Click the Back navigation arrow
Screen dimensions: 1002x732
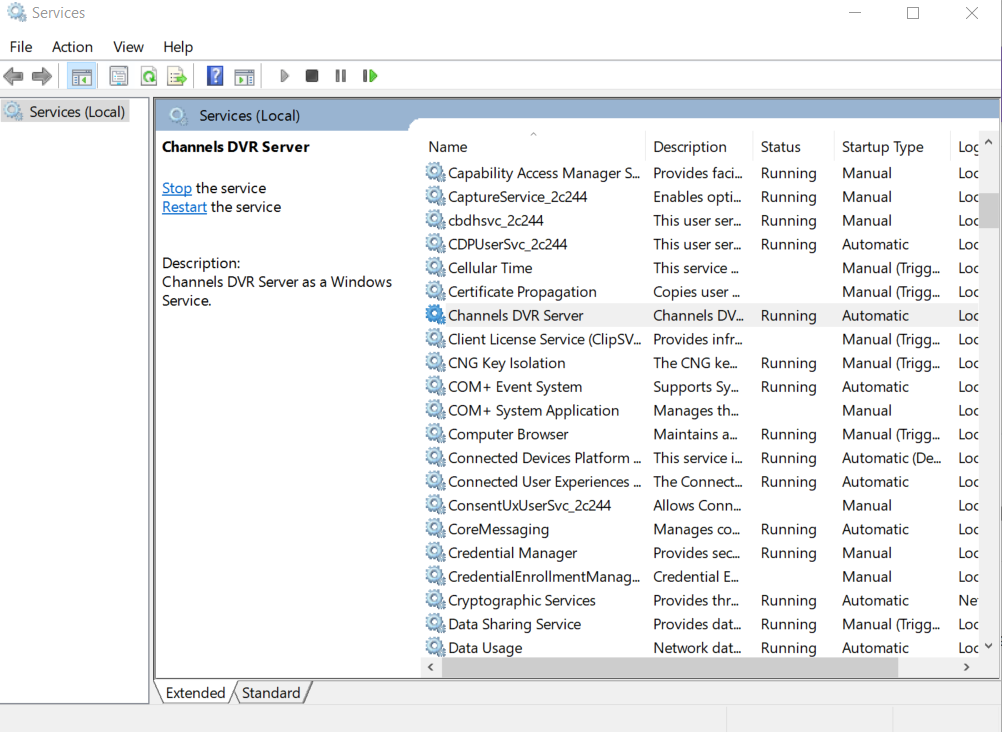point(14,75)
